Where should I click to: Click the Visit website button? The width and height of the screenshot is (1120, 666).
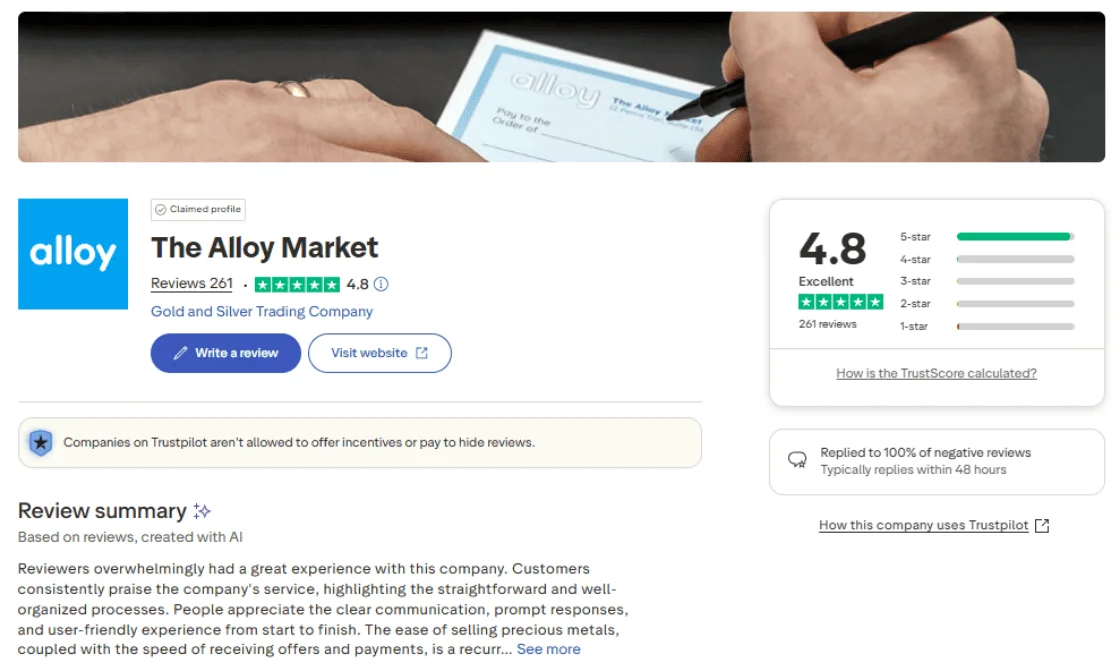click(380, 353)
